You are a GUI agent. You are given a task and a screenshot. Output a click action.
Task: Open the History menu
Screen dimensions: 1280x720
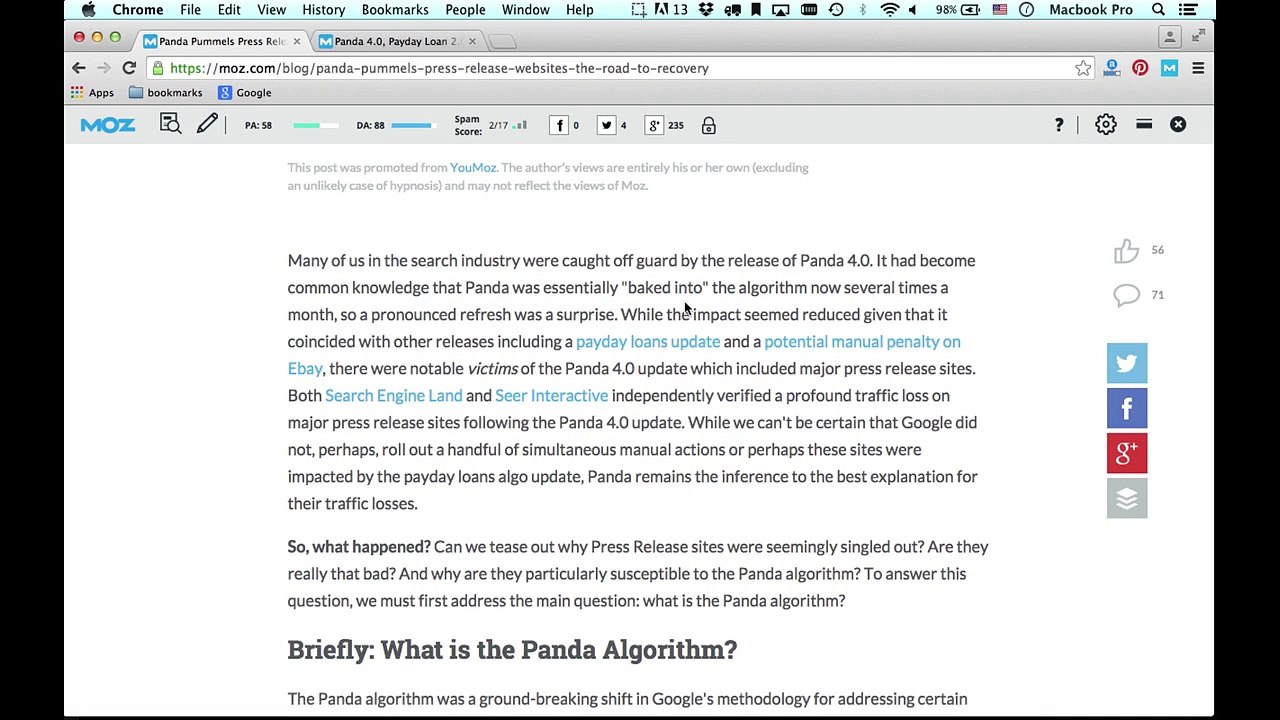tap(323, 9)
